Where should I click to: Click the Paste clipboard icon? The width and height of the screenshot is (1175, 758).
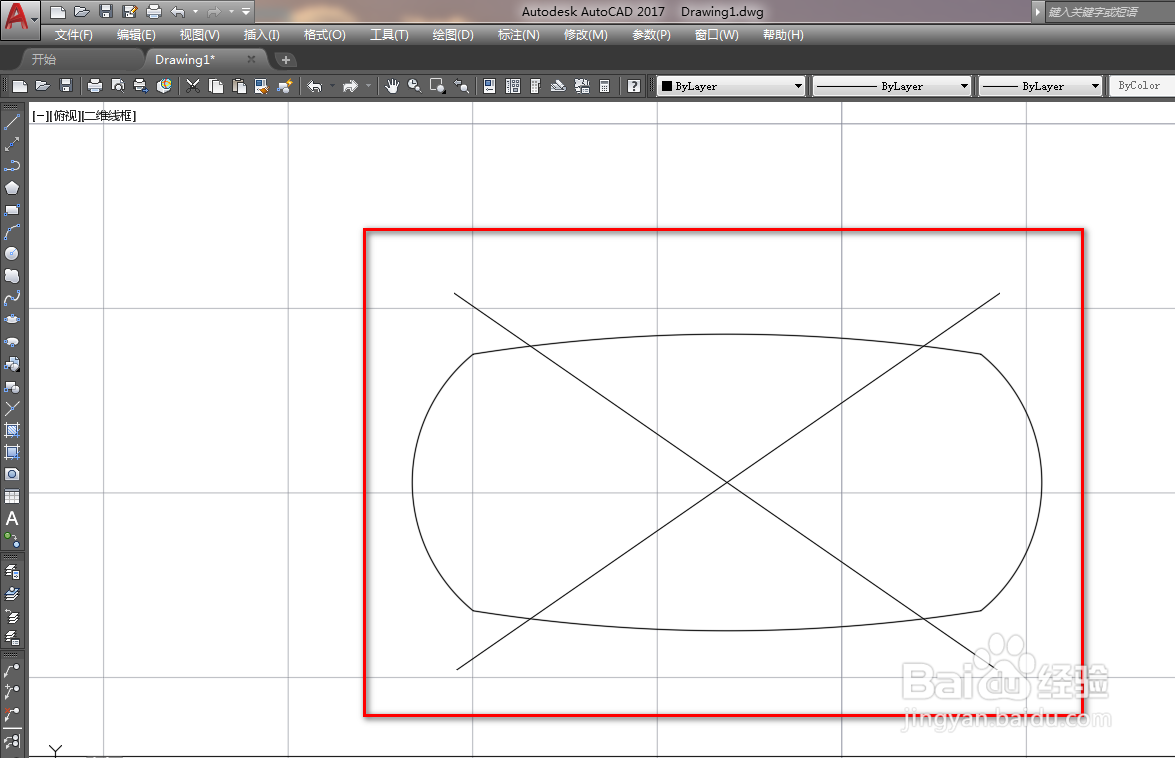coord(239,86)
